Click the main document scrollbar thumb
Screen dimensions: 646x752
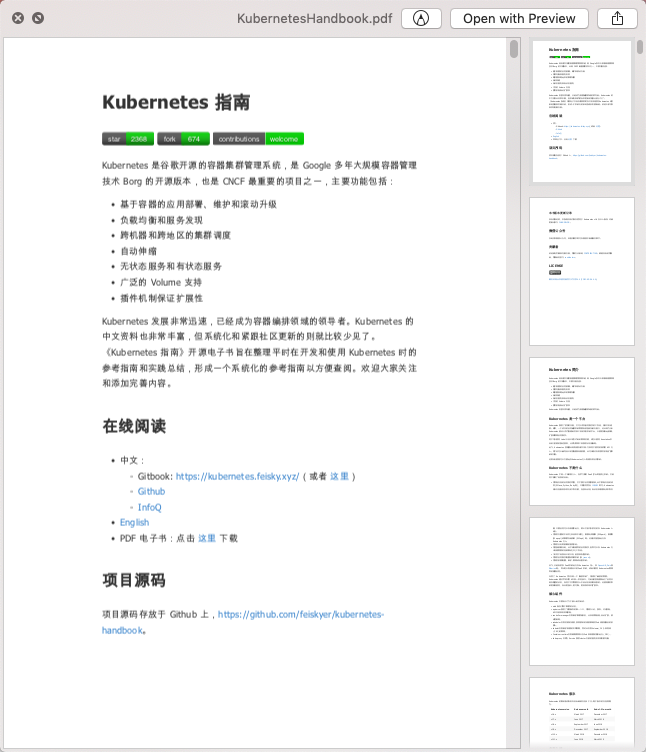click(514, 49)
